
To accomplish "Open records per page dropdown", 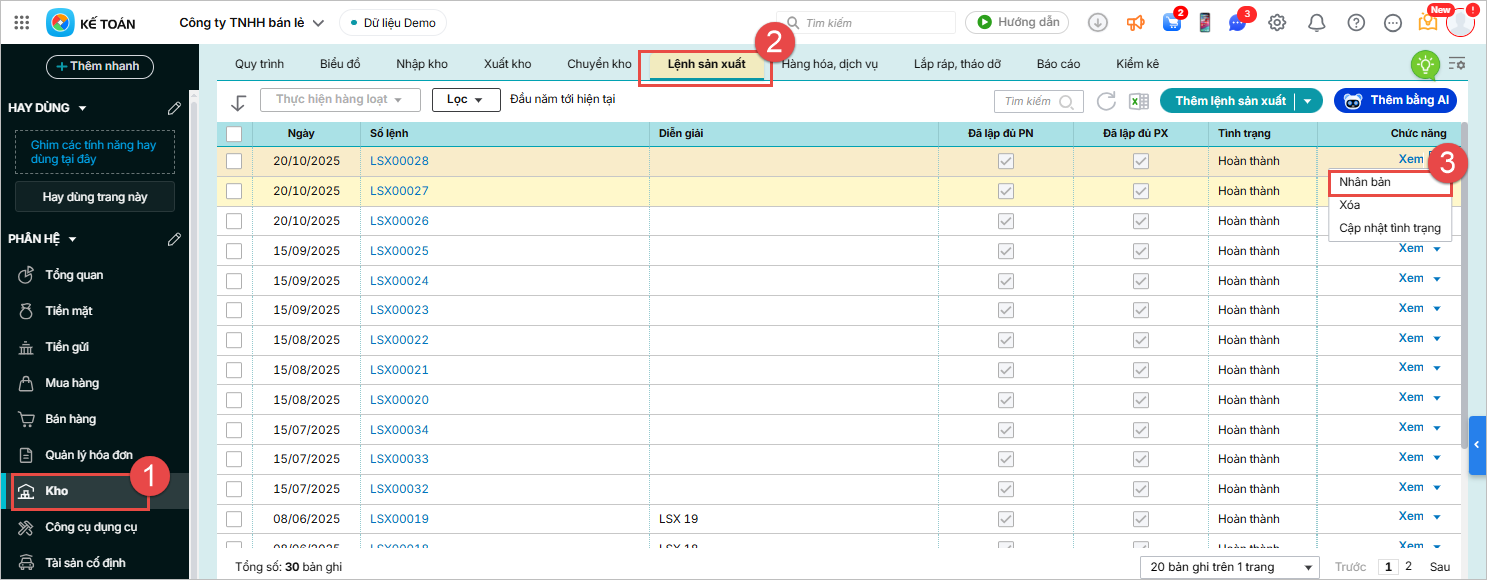I will point(1231,567).
